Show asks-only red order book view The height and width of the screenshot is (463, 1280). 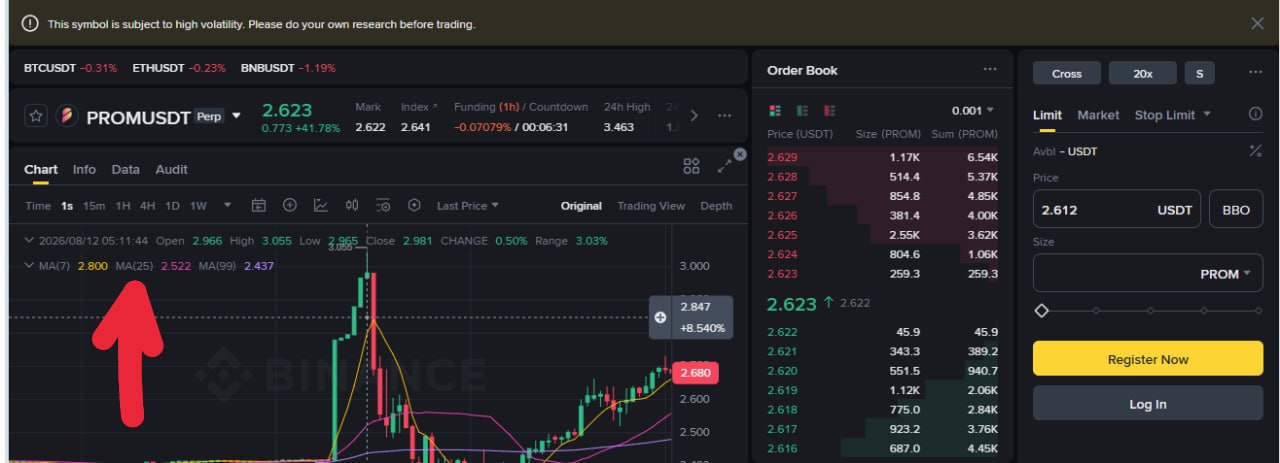click(829, 110)
